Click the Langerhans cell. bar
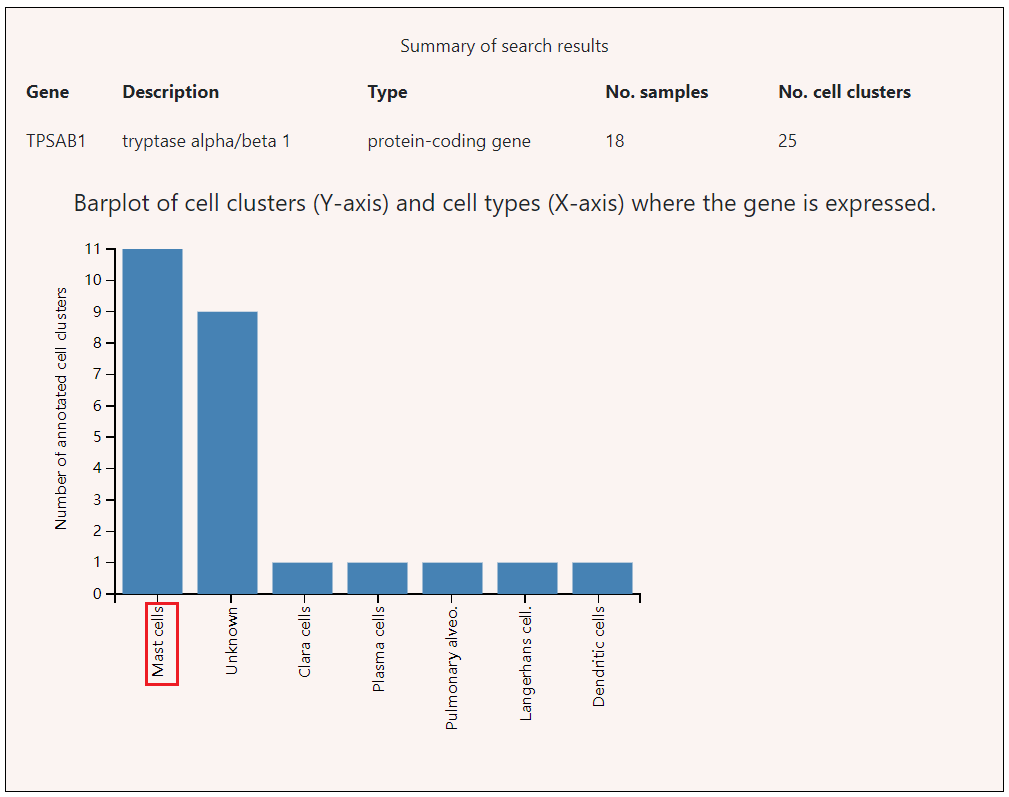The width and height of the screenshot is (1009, 797). (527, 578)
